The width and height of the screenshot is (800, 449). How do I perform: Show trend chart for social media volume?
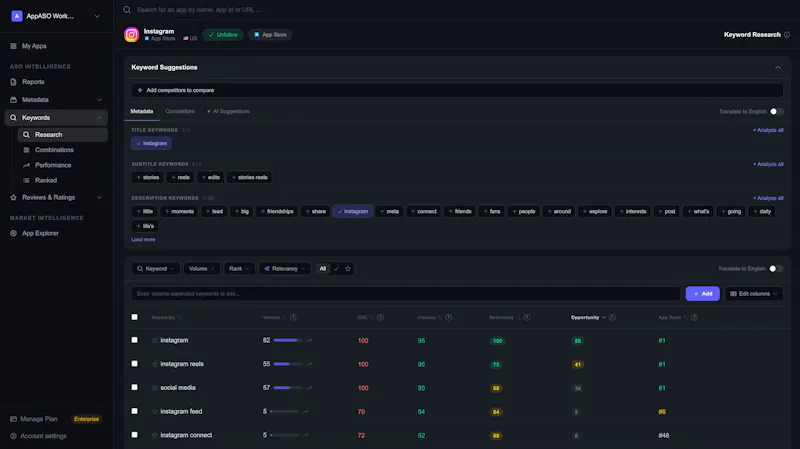[x=309, y=388]
